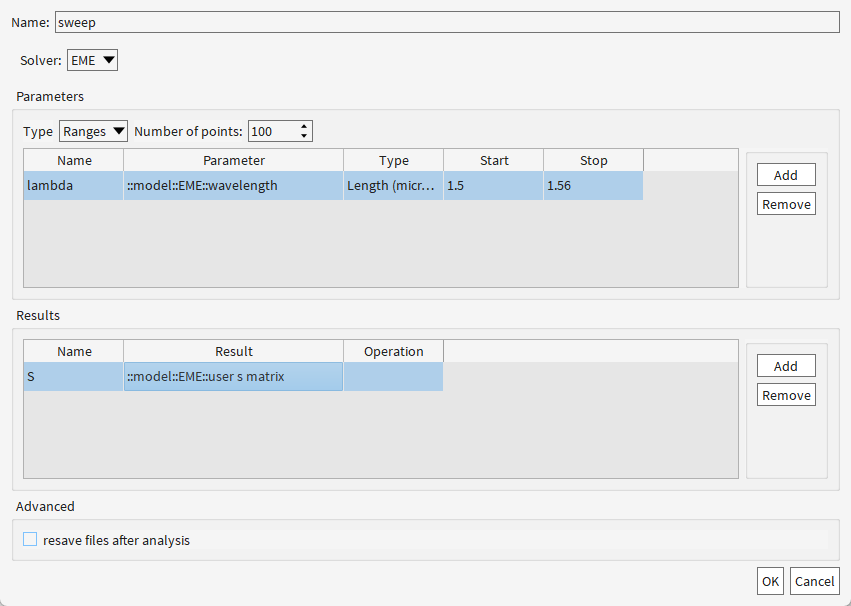Click the Parameter column header

[233, 161]
